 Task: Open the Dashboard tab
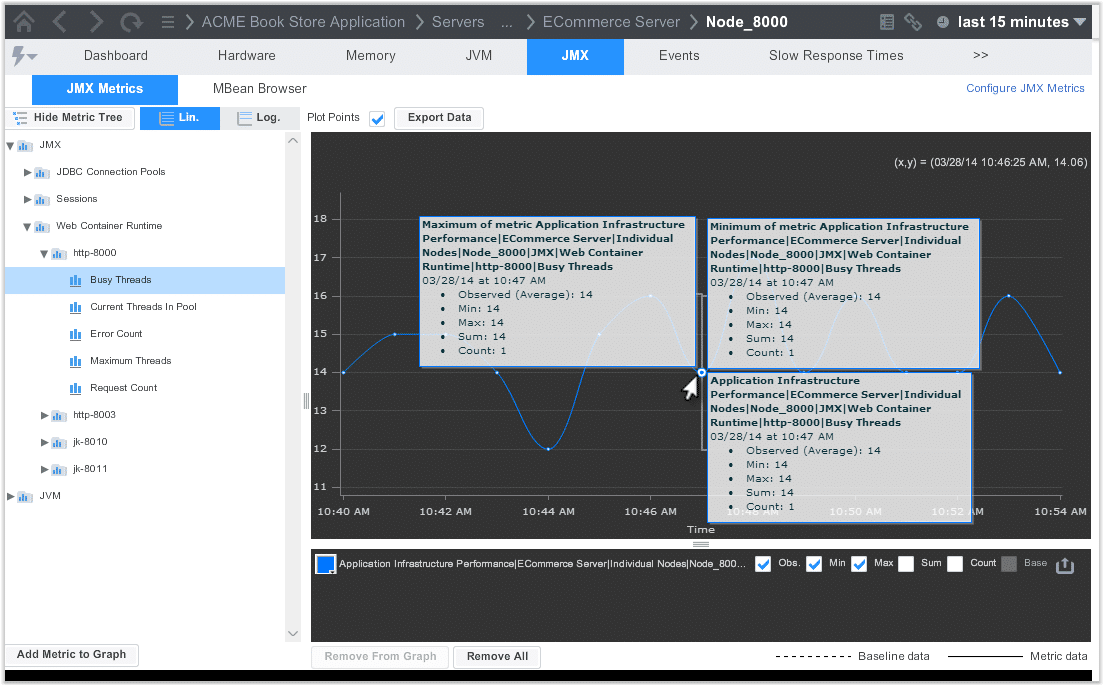pyautogui.click(x=115, y=56)
